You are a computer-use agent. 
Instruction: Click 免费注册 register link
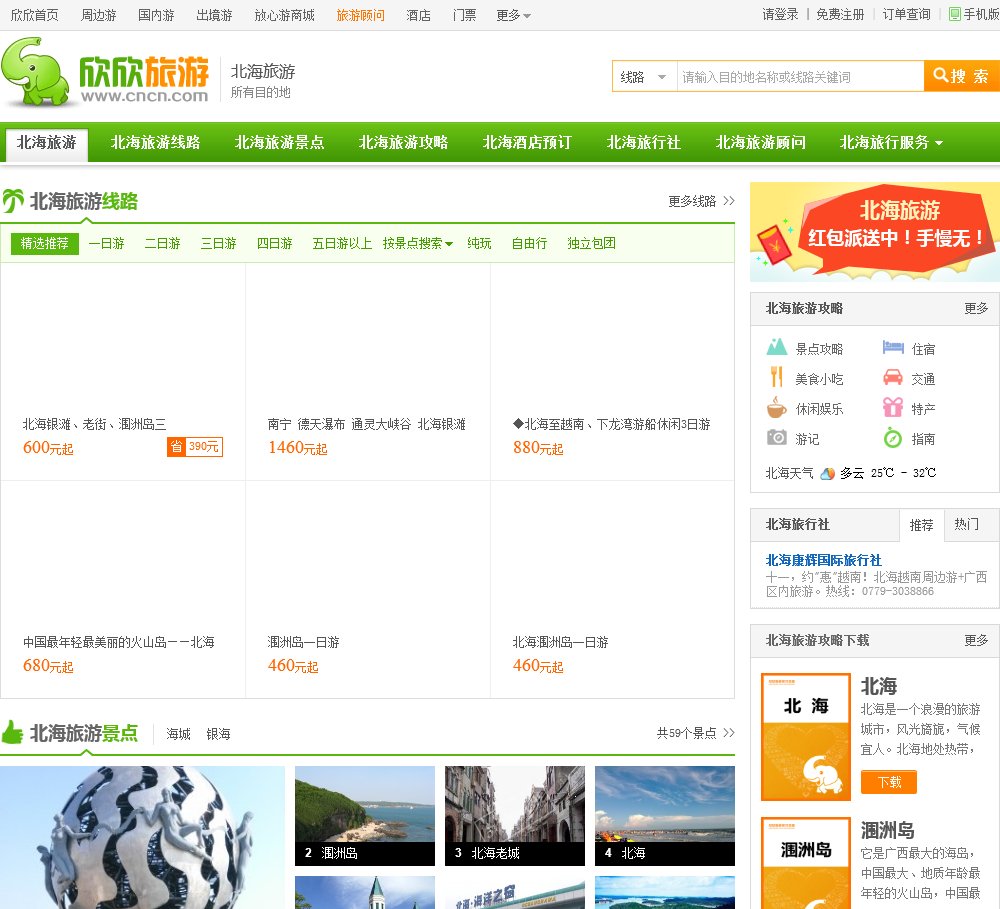(x=841, y=14)
